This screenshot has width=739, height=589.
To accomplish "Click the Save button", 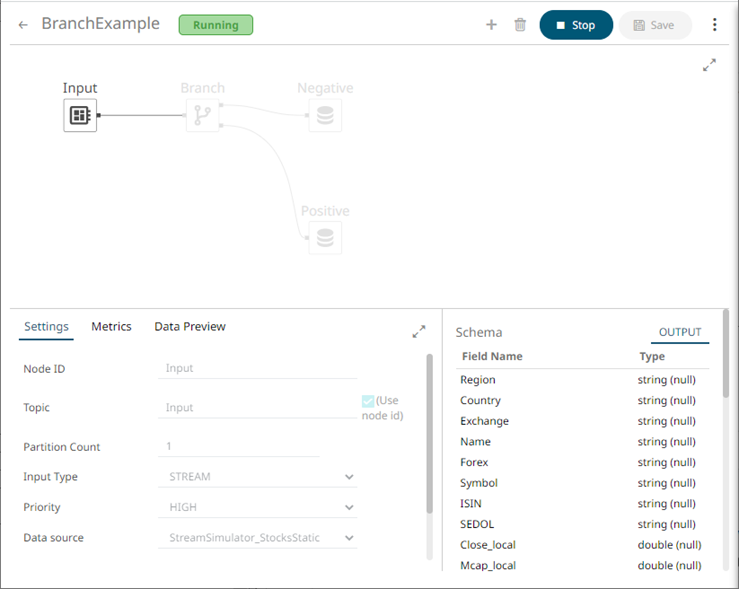I will (x=655, y=25).
